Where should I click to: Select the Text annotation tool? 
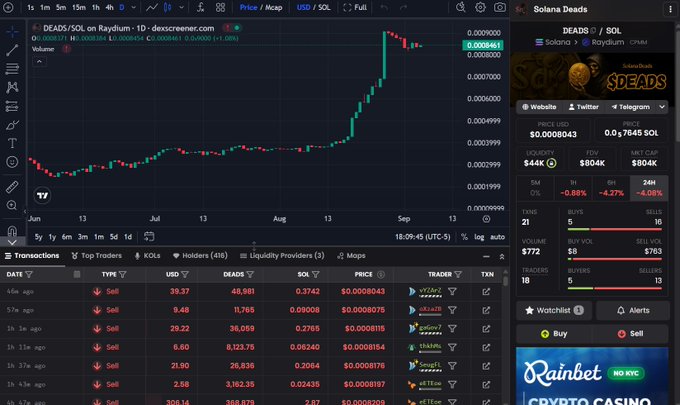pyautogui.click(x=12, y=143)
